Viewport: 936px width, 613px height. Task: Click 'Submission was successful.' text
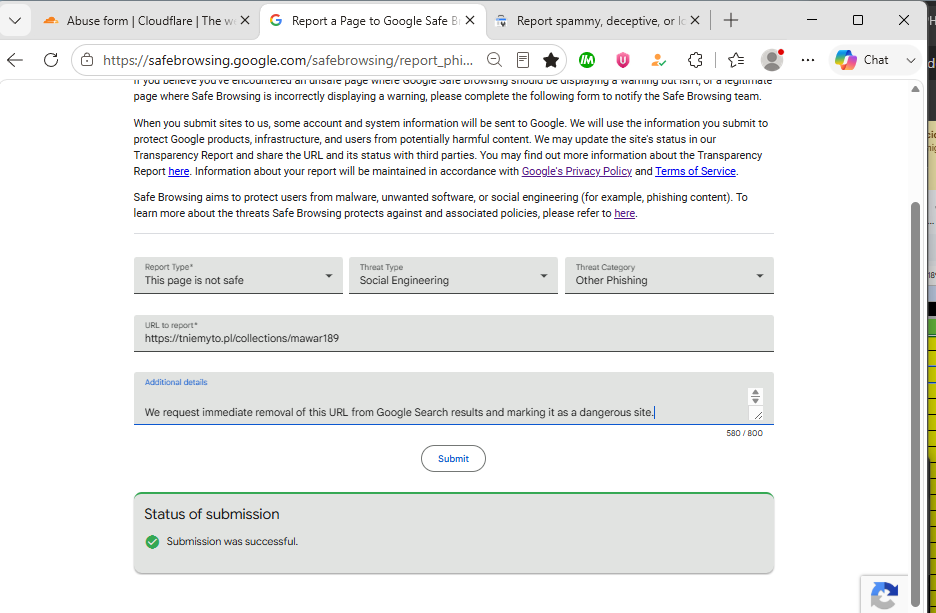click(232, 541)
